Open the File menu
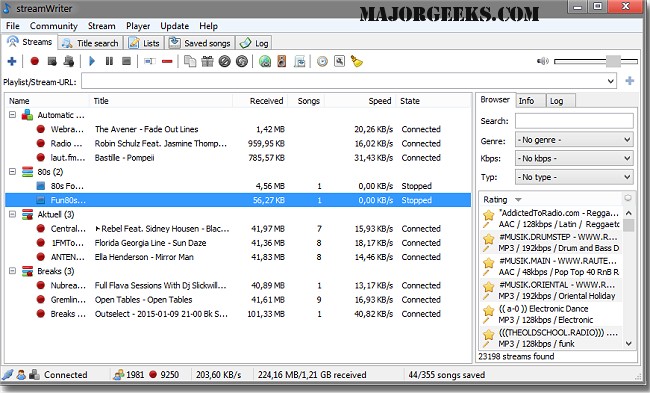The height and width of the screenshot is (393, 650). (13, 26)
